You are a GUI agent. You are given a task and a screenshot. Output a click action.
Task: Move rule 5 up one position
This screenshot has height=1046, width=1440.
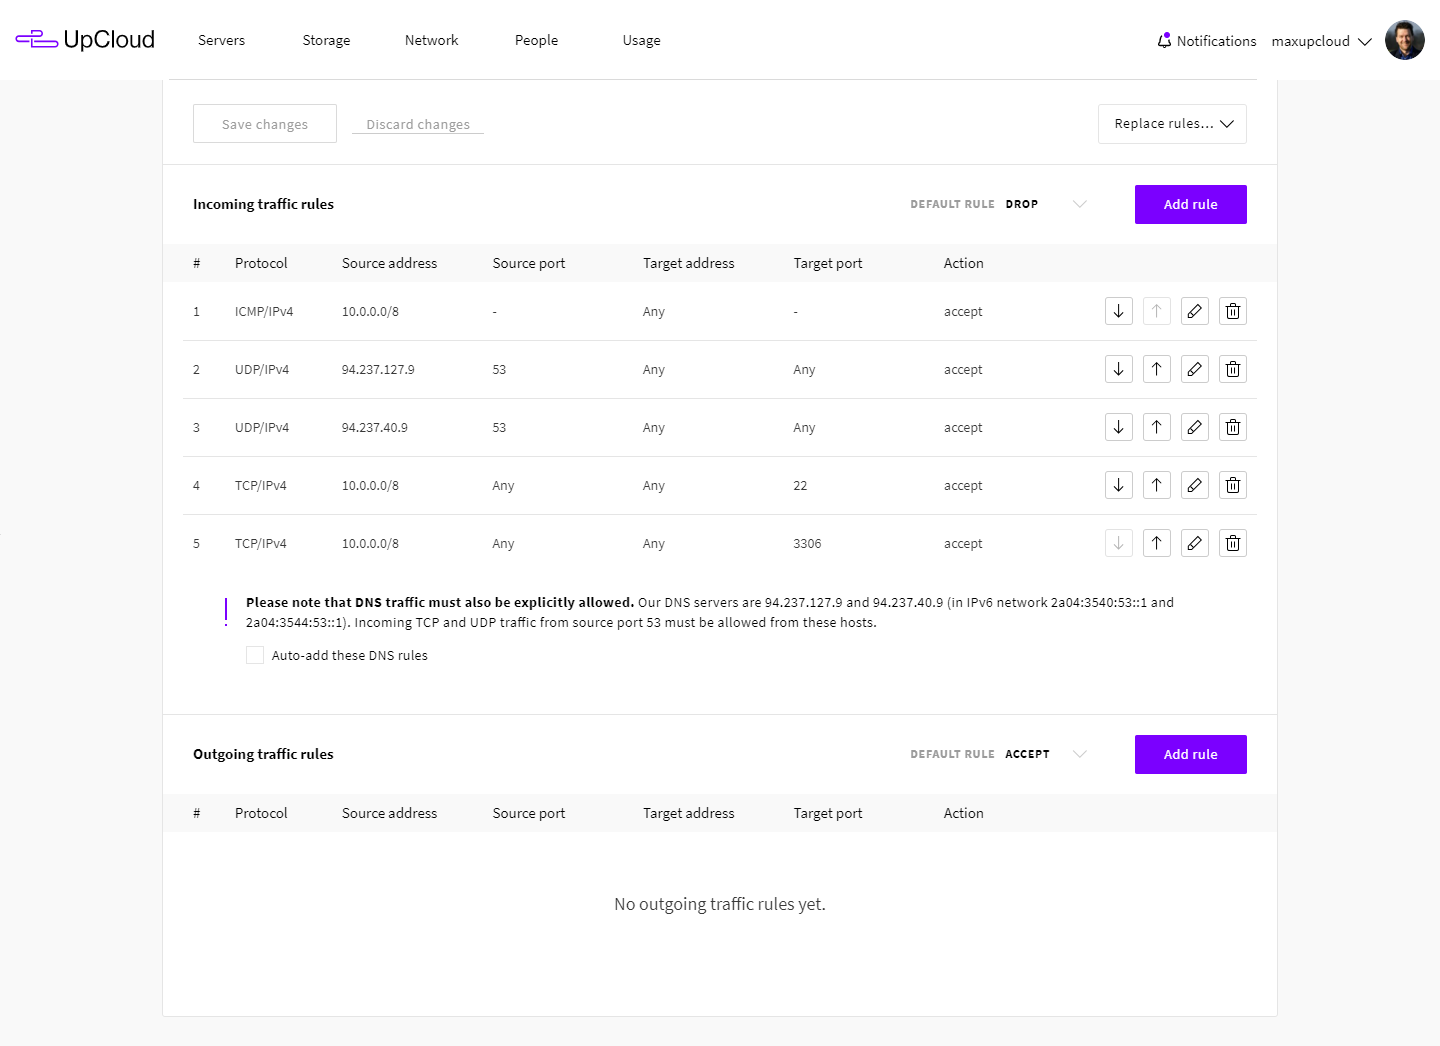point(1156,543)
